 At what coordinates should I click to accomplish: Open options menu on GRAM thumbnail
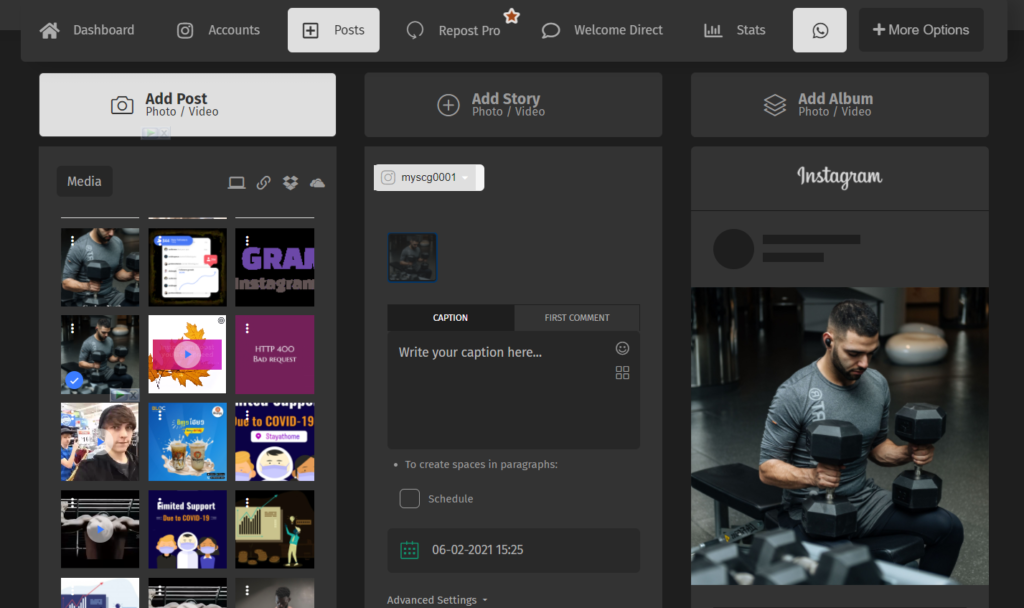pyautogui.click(x=247, y=240)
